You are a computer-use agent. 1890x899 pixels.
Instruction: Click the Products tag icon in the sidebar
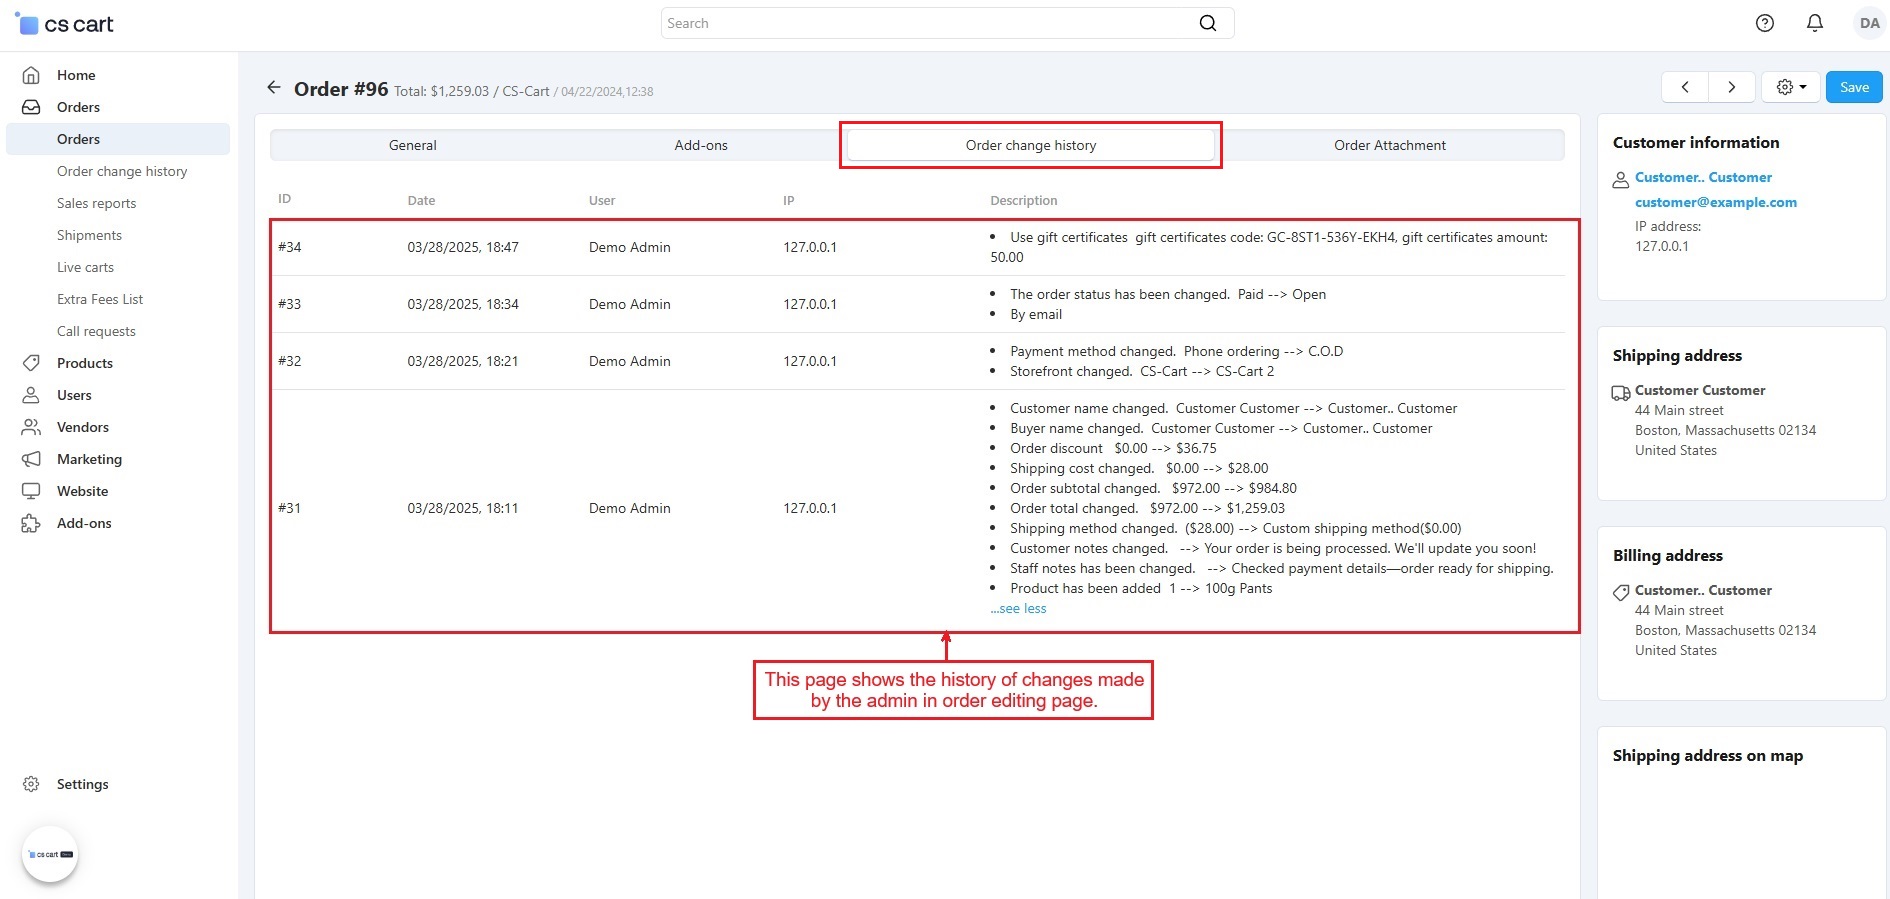click(31, 363)
